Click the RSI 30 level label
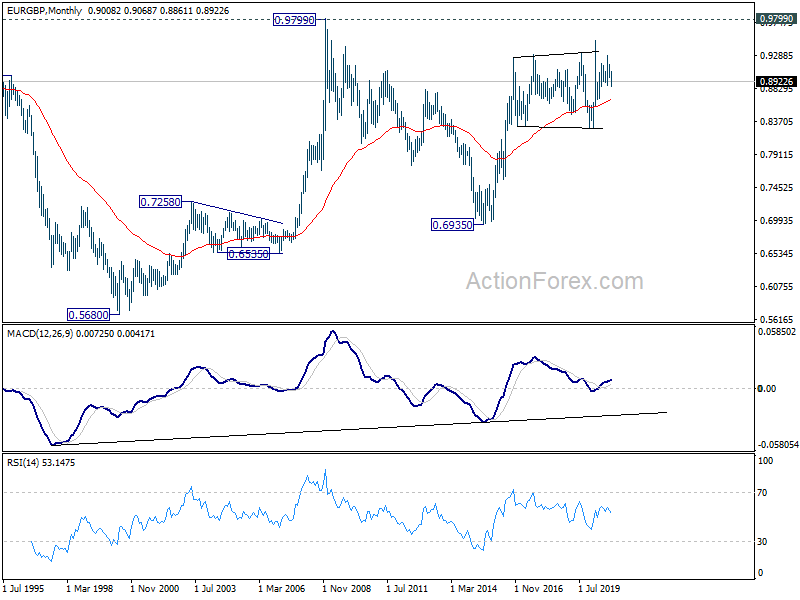The image size is (800, 600). pyautogui.click(x=762, y=542)
